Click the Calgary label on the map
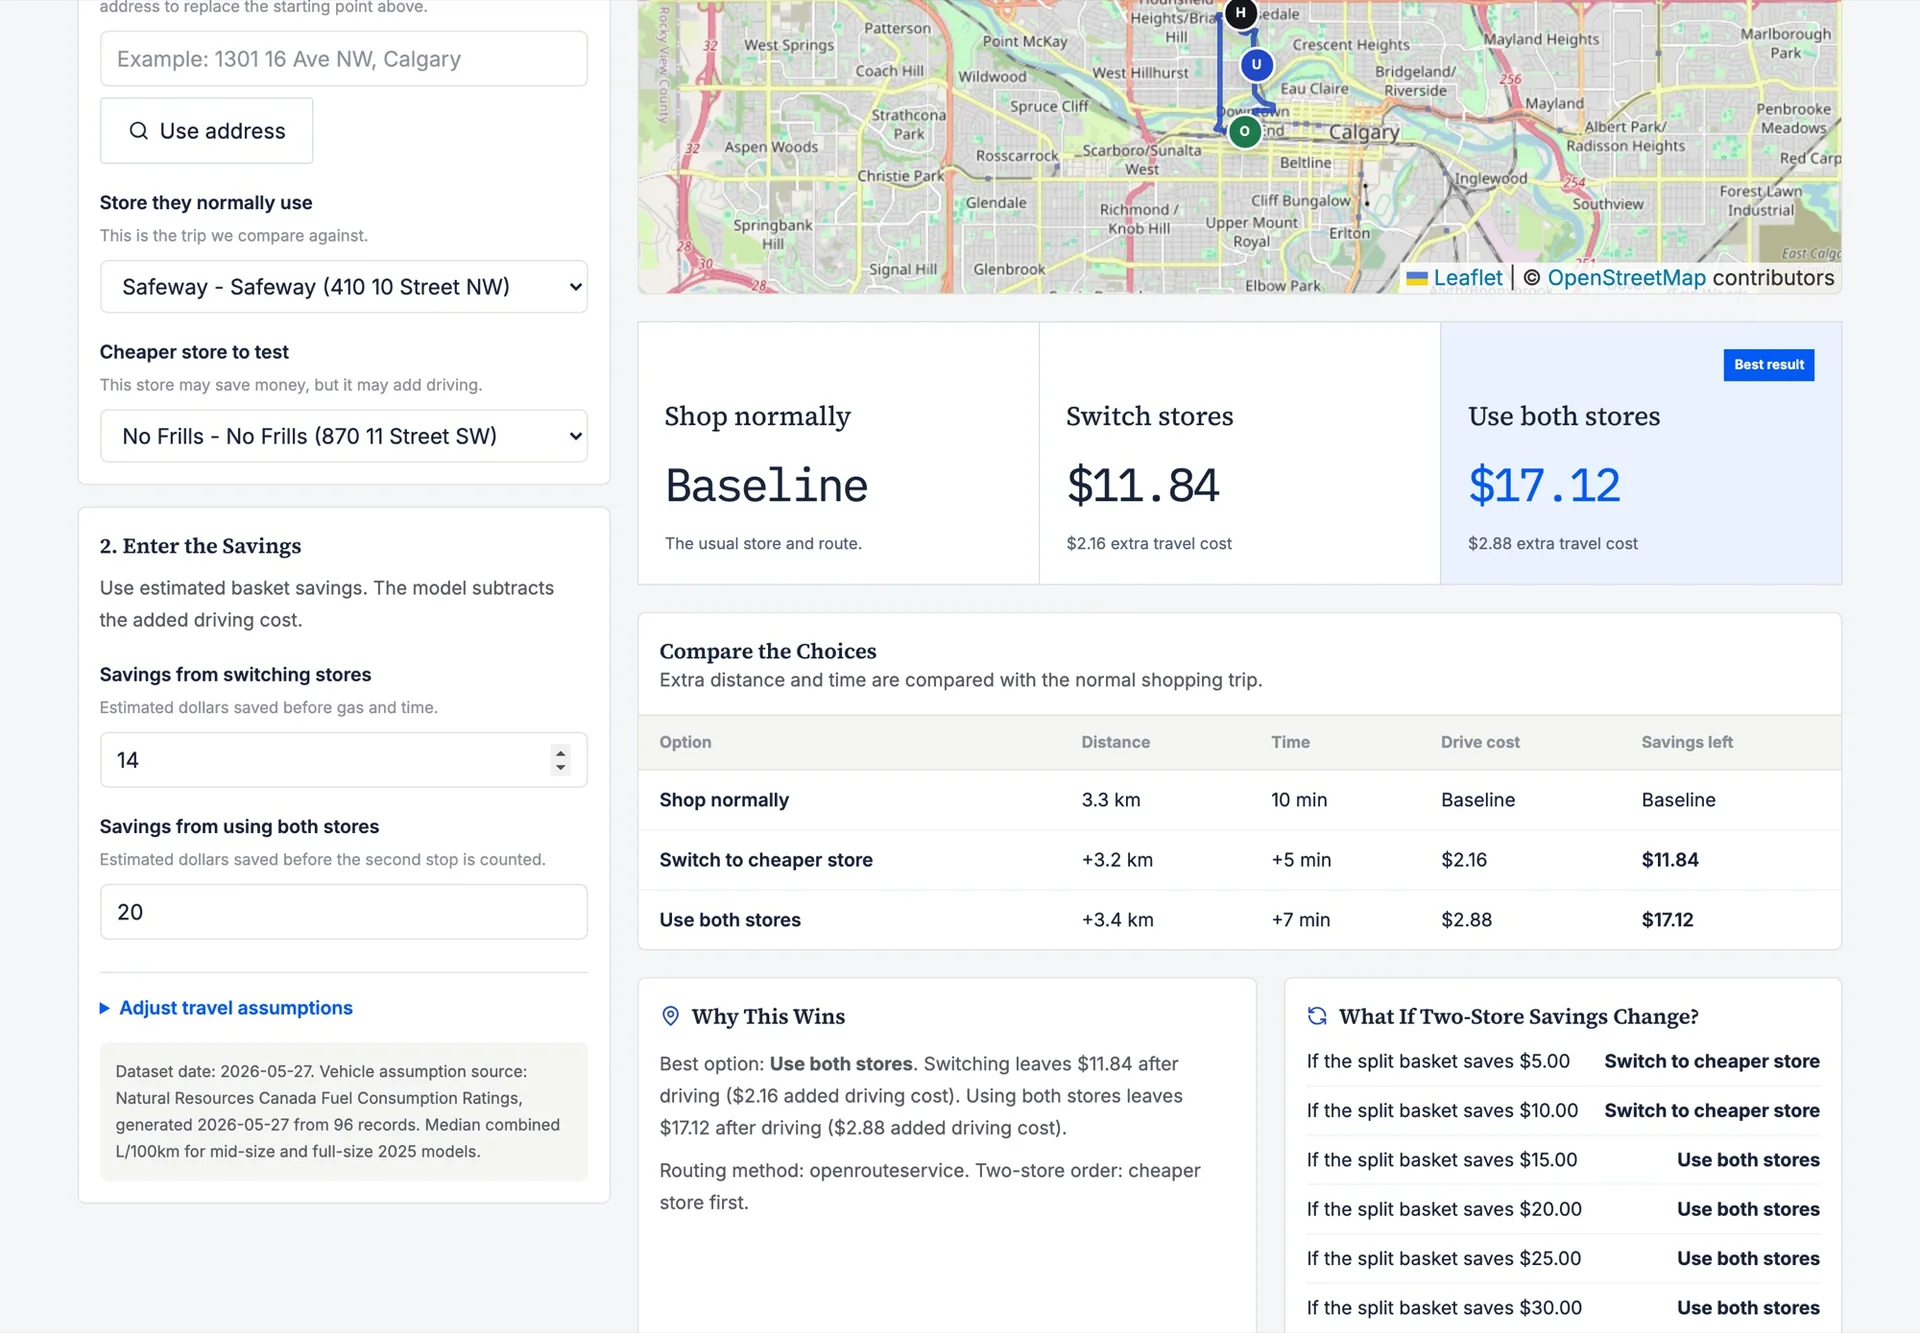The height and width of the screenshot is (1333, 1920). pos(1364,132)
